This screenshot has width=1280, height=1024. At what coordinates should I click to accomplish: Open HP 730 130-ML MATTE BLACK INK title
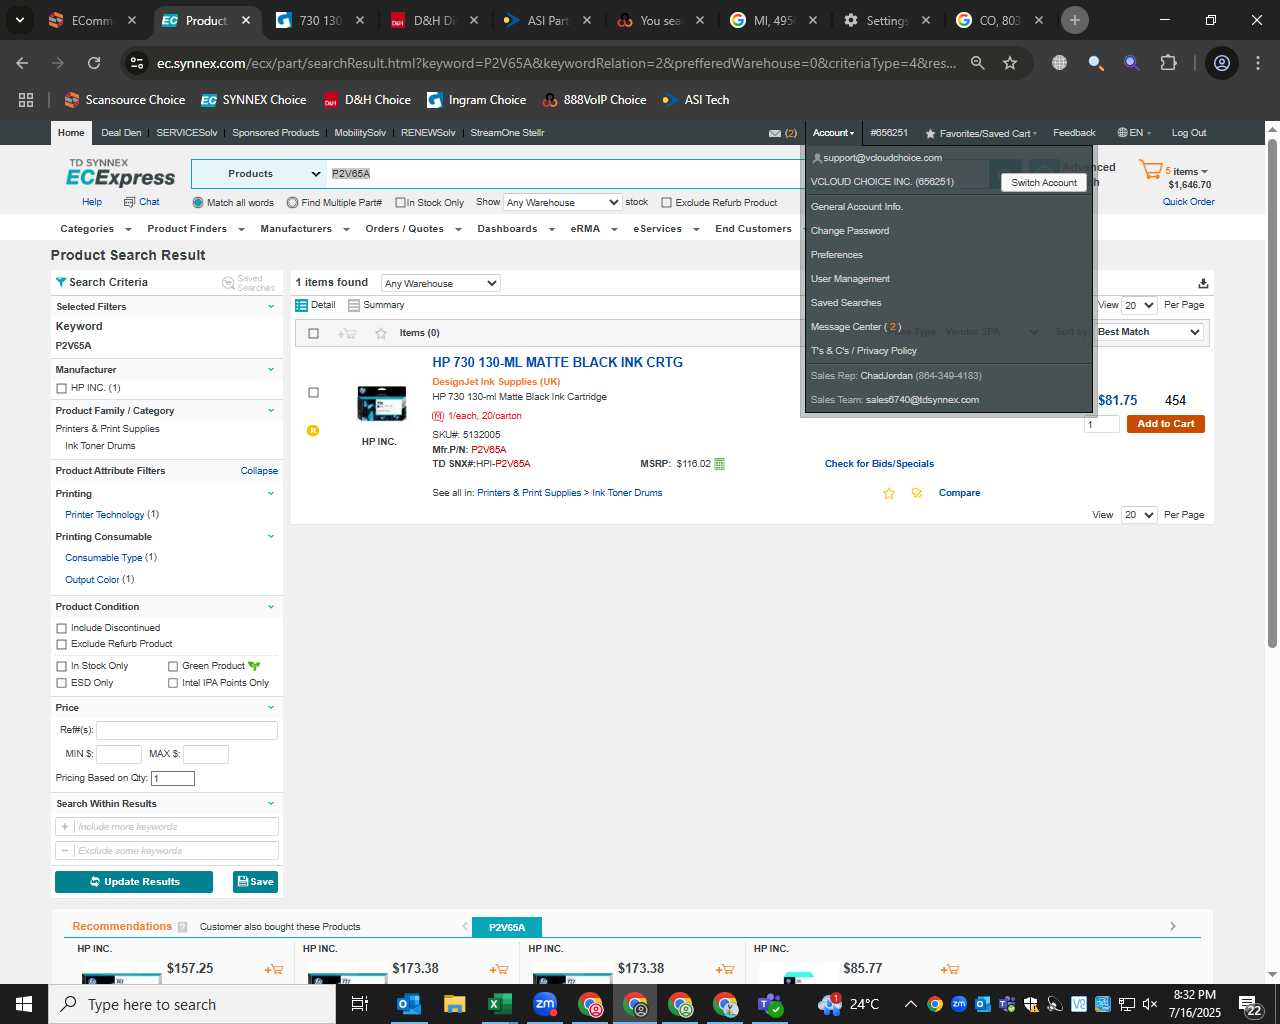(557, 363)
